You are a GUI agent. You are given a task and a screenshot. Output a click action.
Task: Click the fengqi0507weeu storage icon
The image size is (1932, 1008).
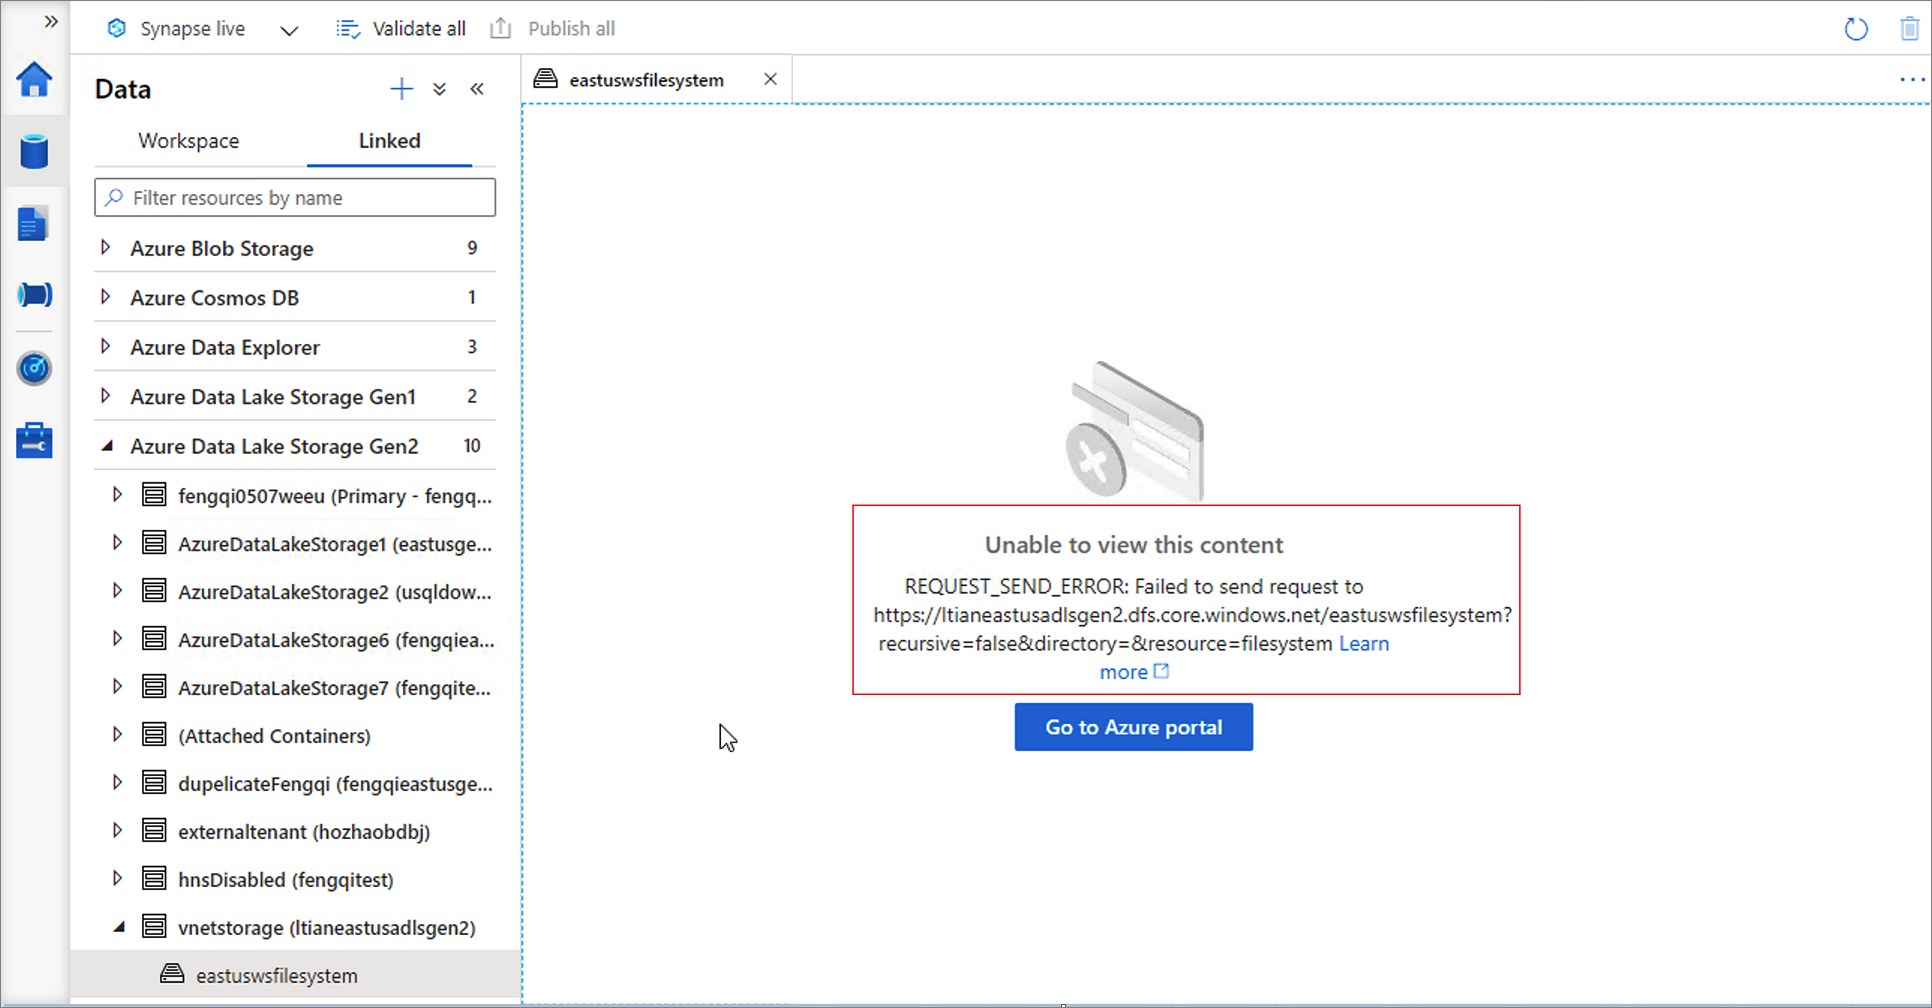coord(154,495)
